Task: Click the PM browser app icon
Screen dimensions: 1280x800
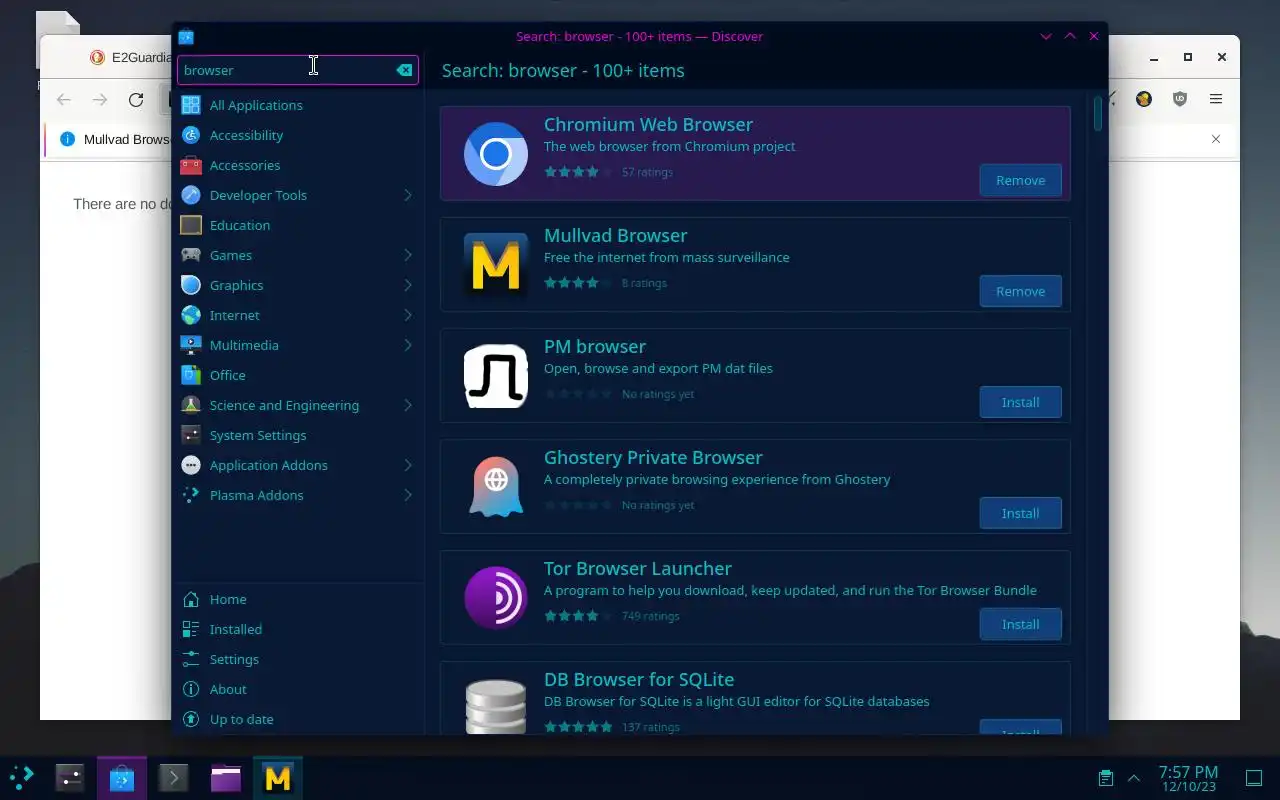Action: (496, 376)
